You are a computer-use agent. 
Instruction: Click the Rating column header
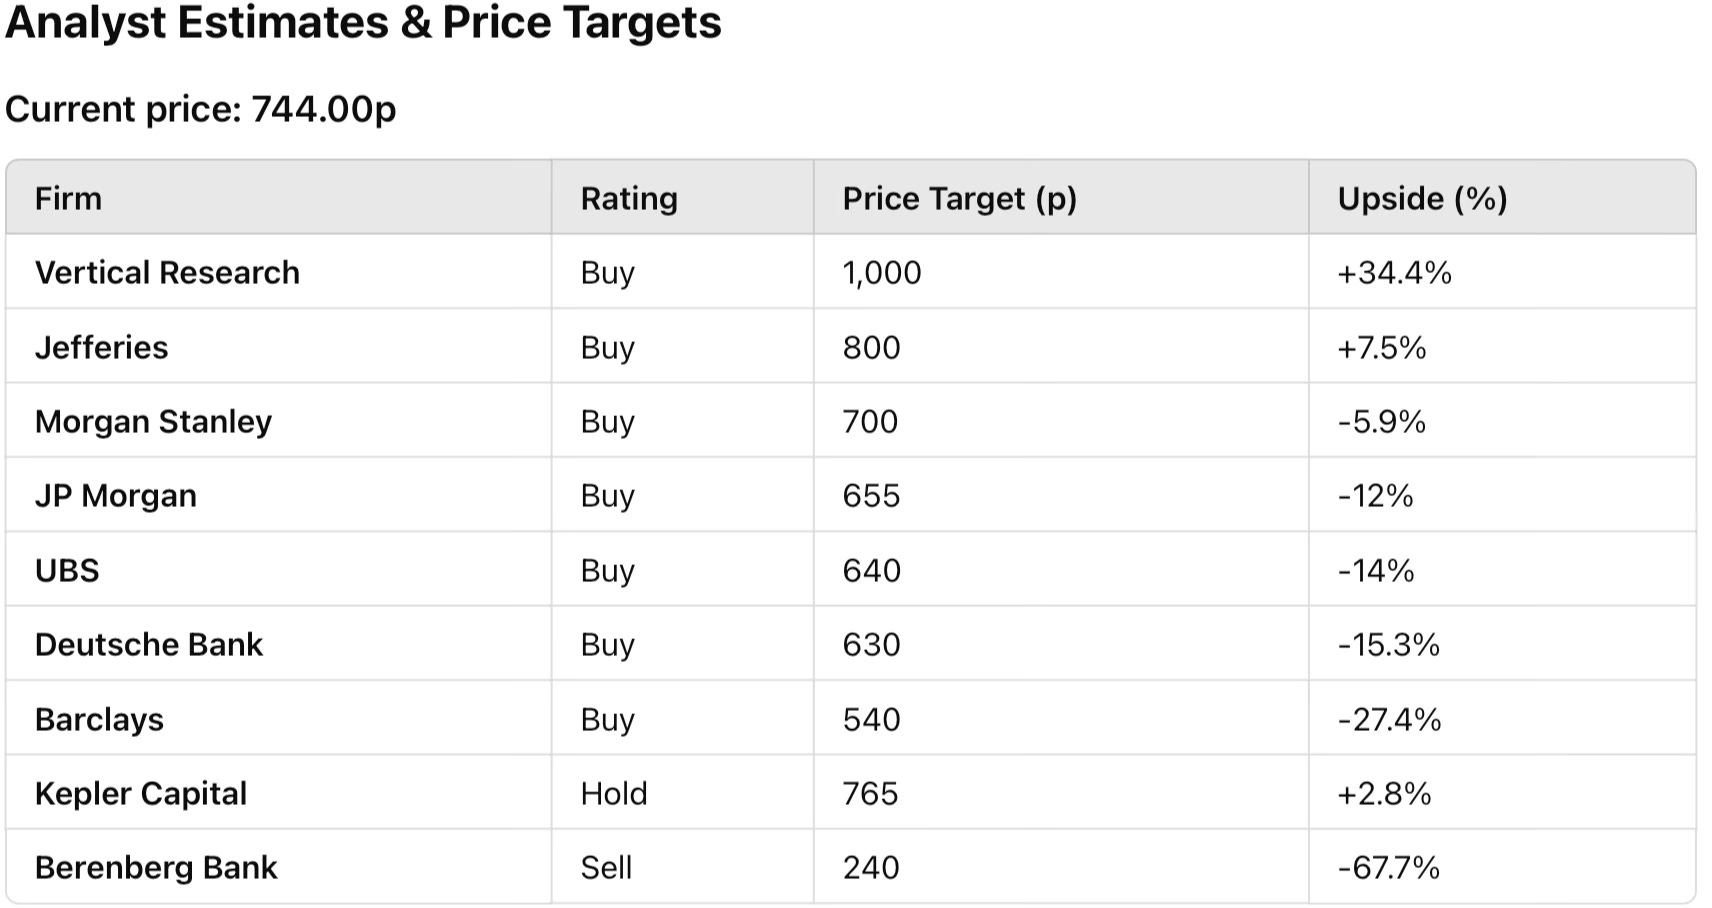click(x=629, y=198)
